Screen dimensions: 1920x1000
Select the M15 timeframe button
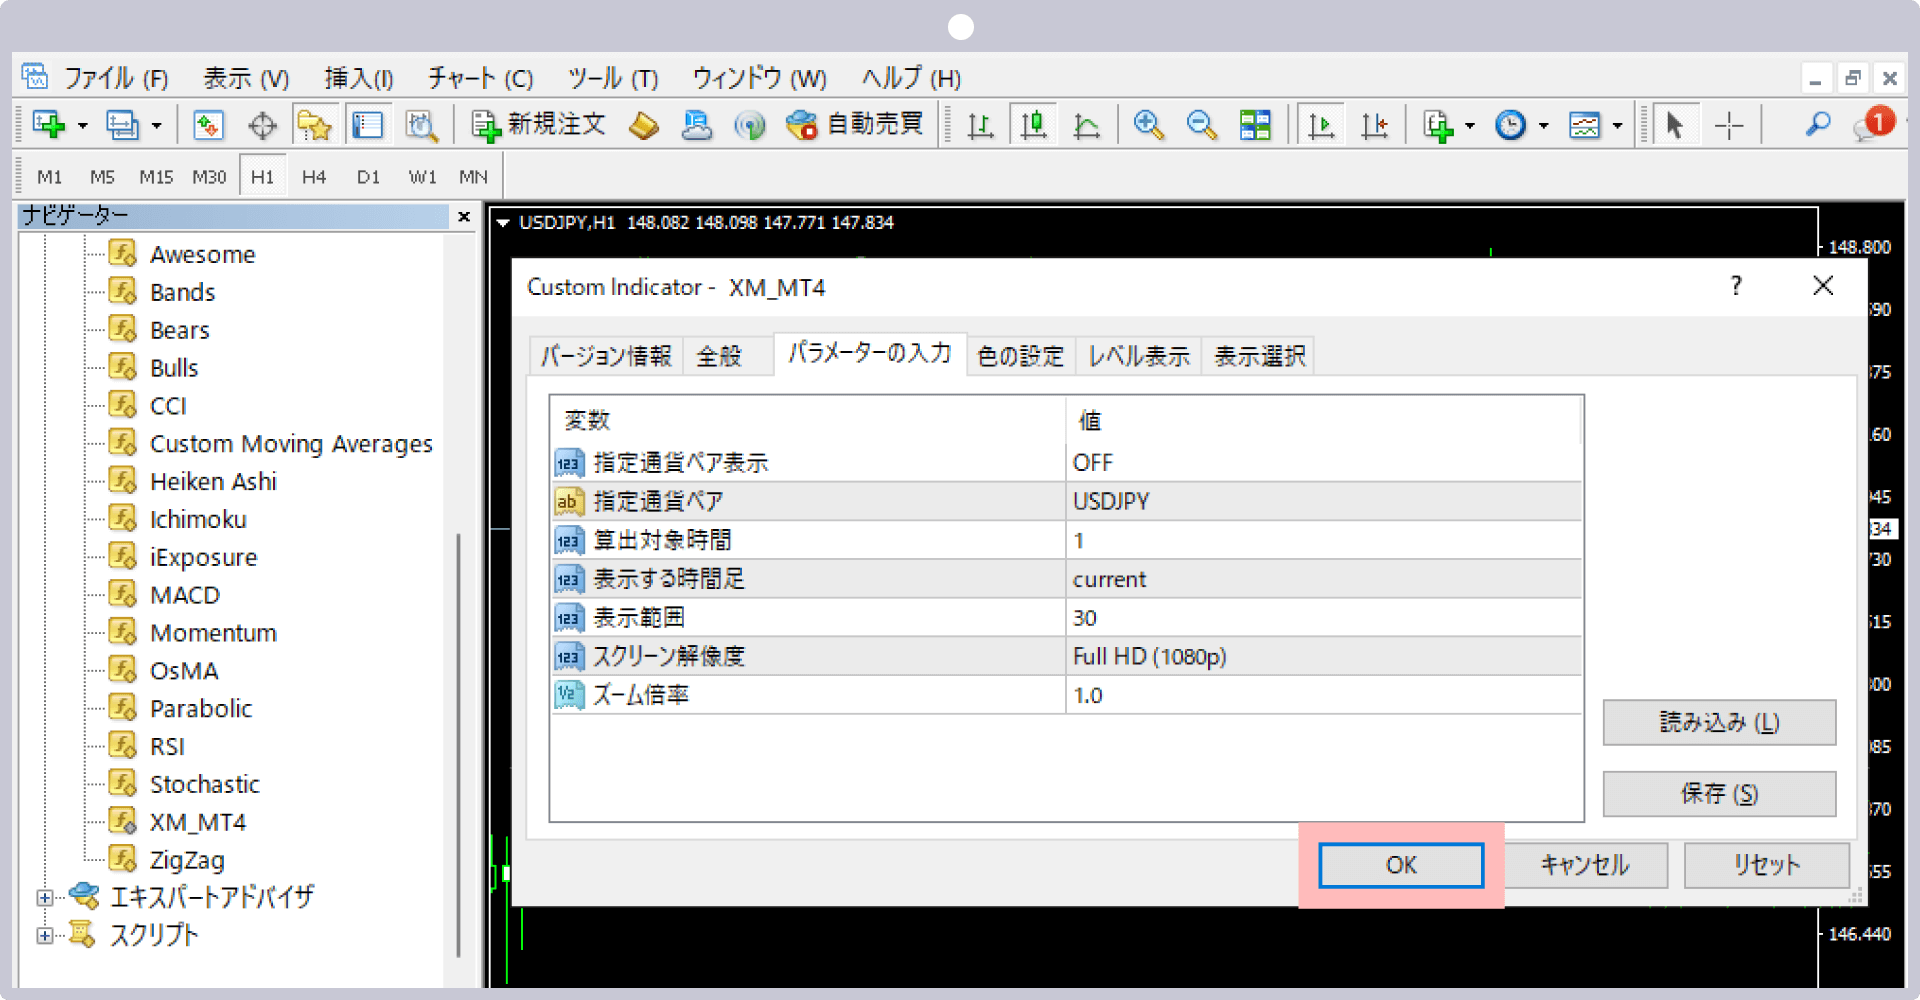pos(156,177)
